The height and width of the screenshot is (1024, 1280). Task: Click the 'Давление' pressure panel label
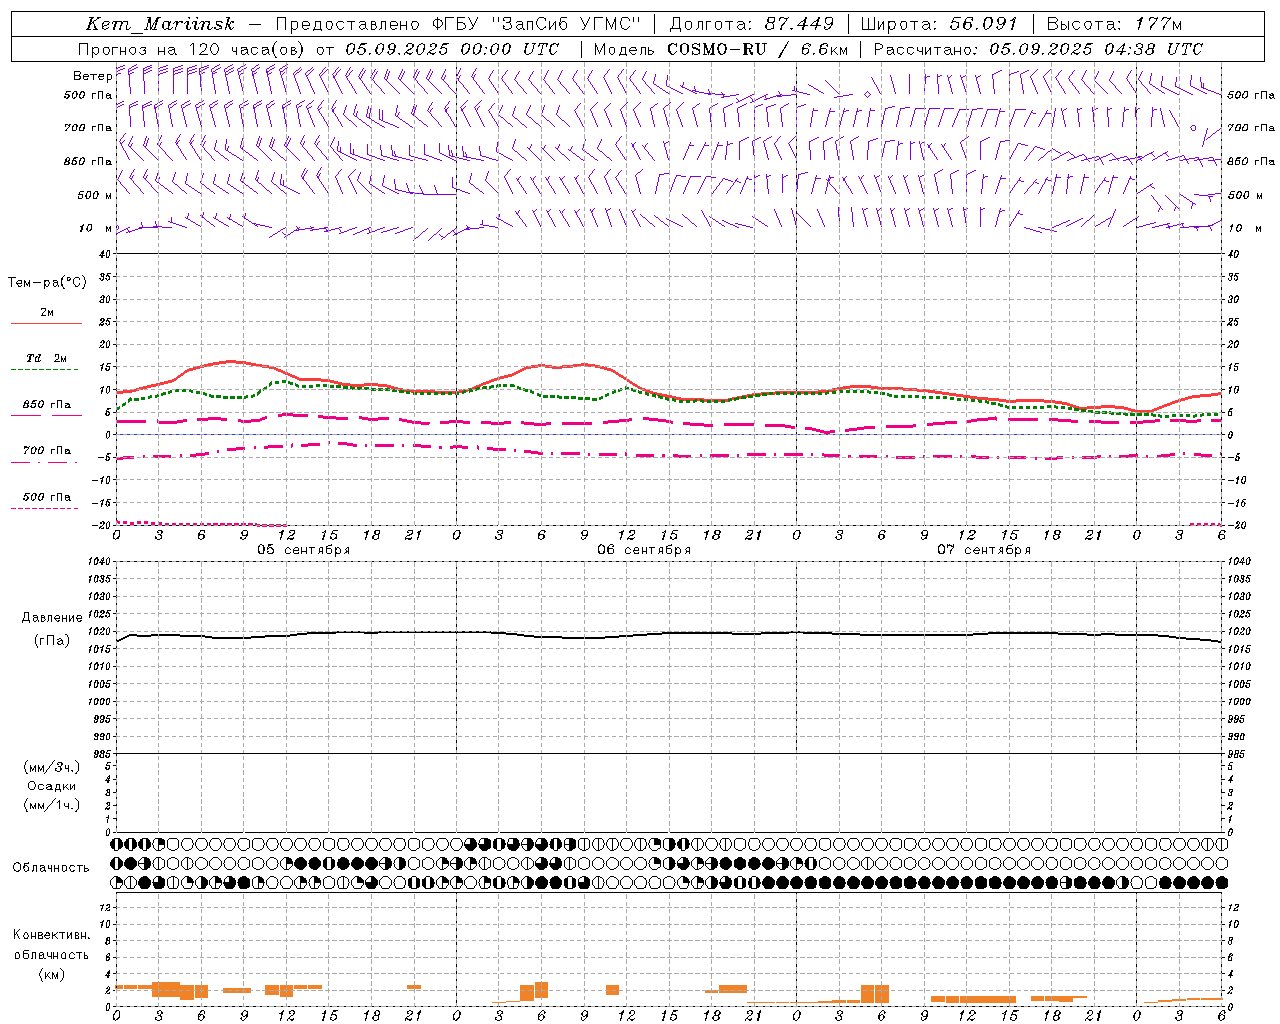click(x=52, y=618)
